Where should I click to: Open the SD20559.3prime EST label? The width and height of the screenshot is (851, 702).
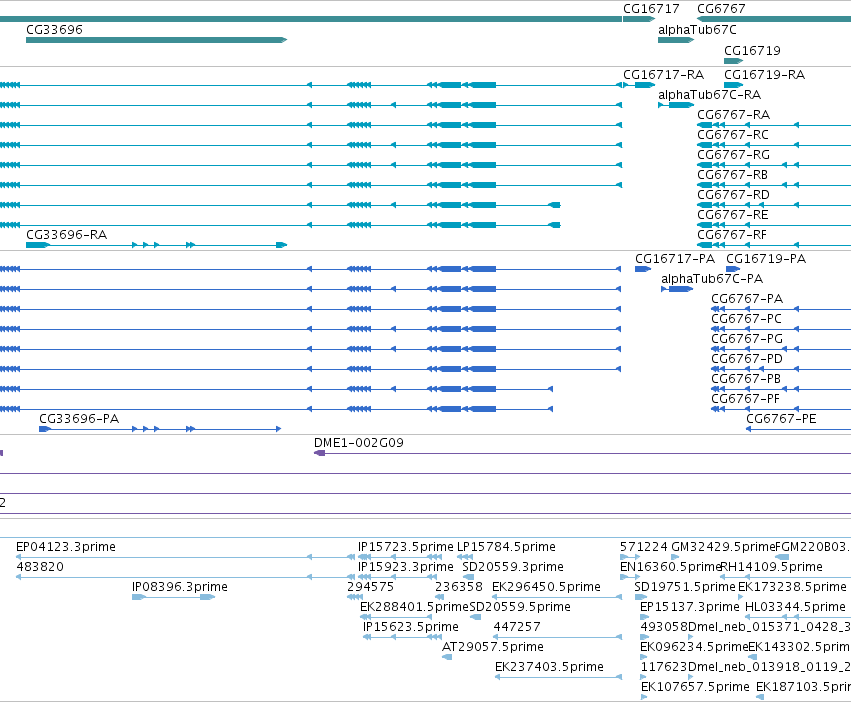[513, 567]
